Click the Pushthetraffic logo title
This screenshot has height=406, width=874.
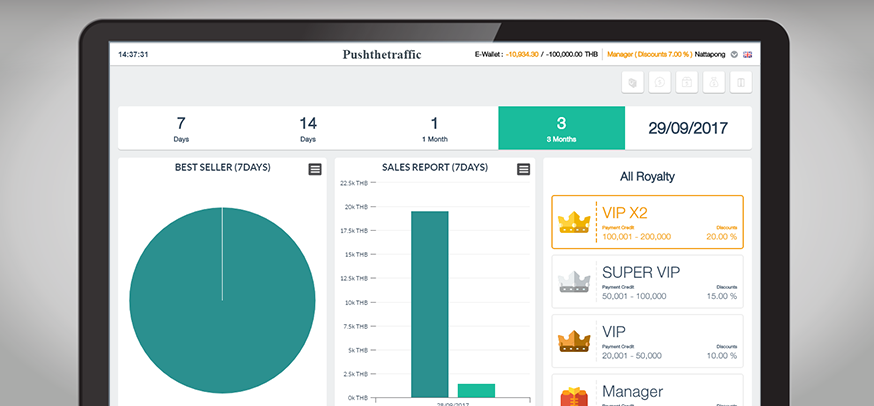[382, 54]
